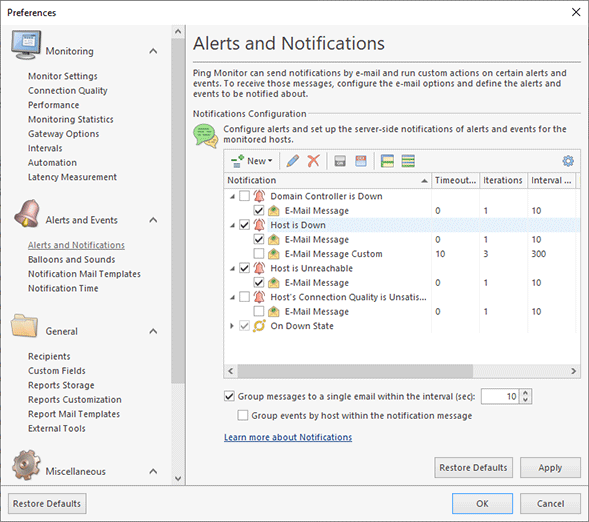Open the New notification dropdown

pos(251,161)
